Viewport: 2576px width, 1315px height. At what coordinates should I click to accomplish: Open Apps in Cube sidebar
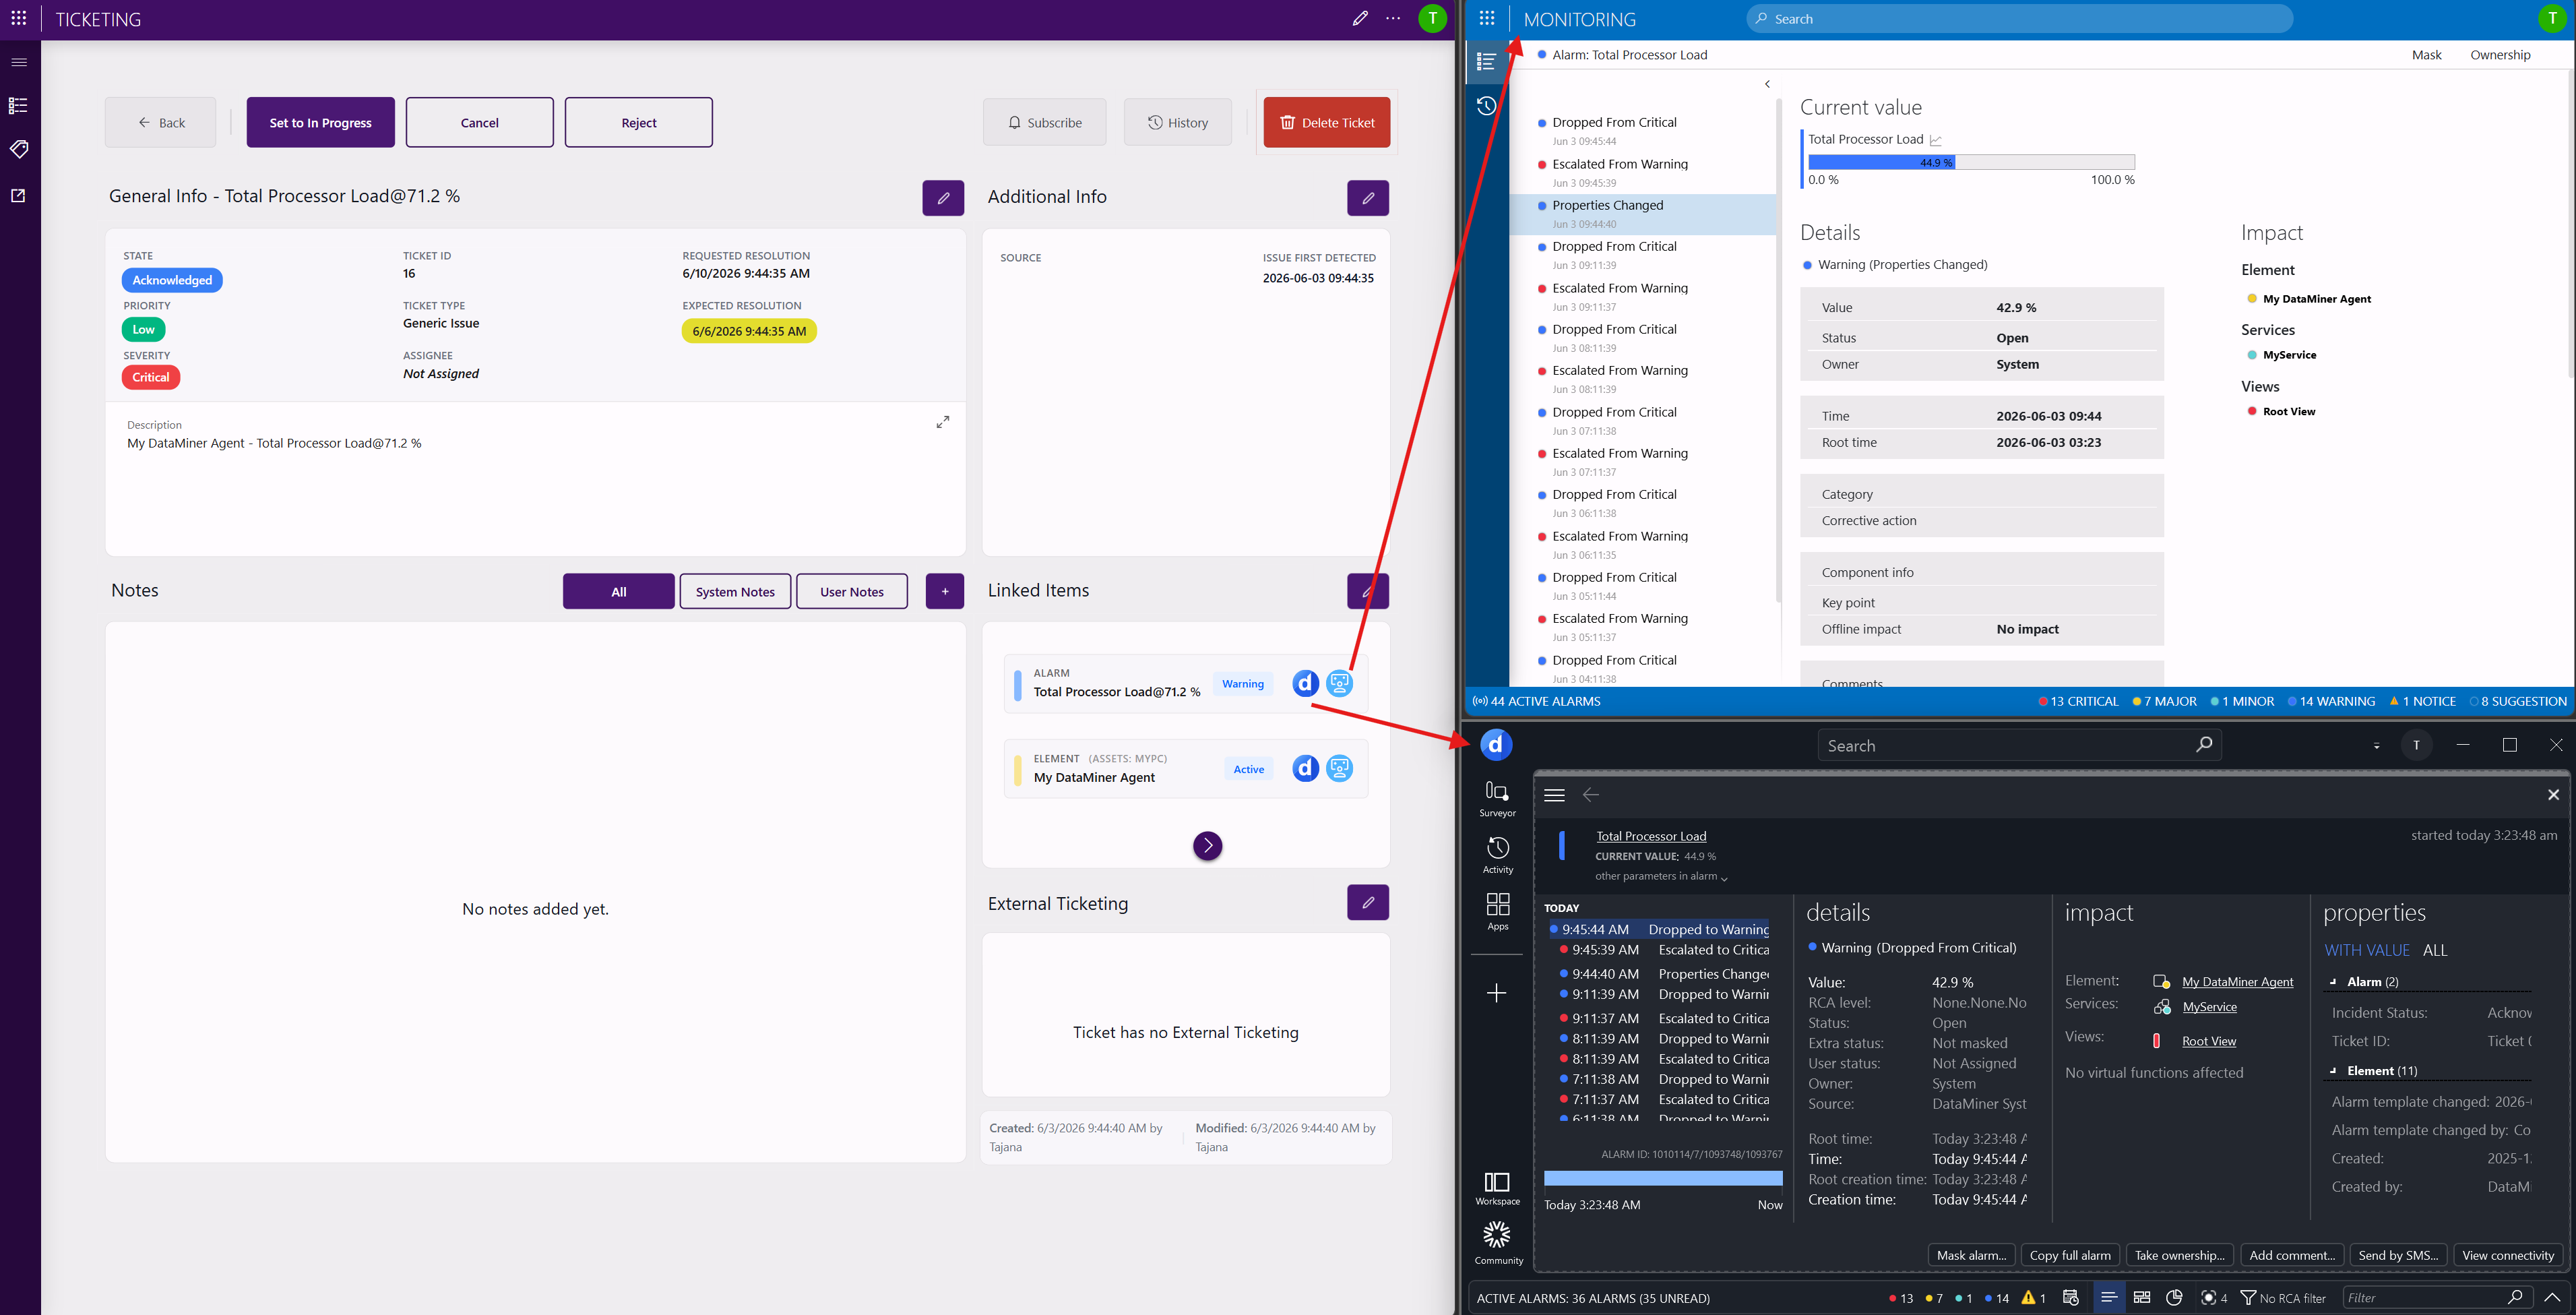[1497, 911]
